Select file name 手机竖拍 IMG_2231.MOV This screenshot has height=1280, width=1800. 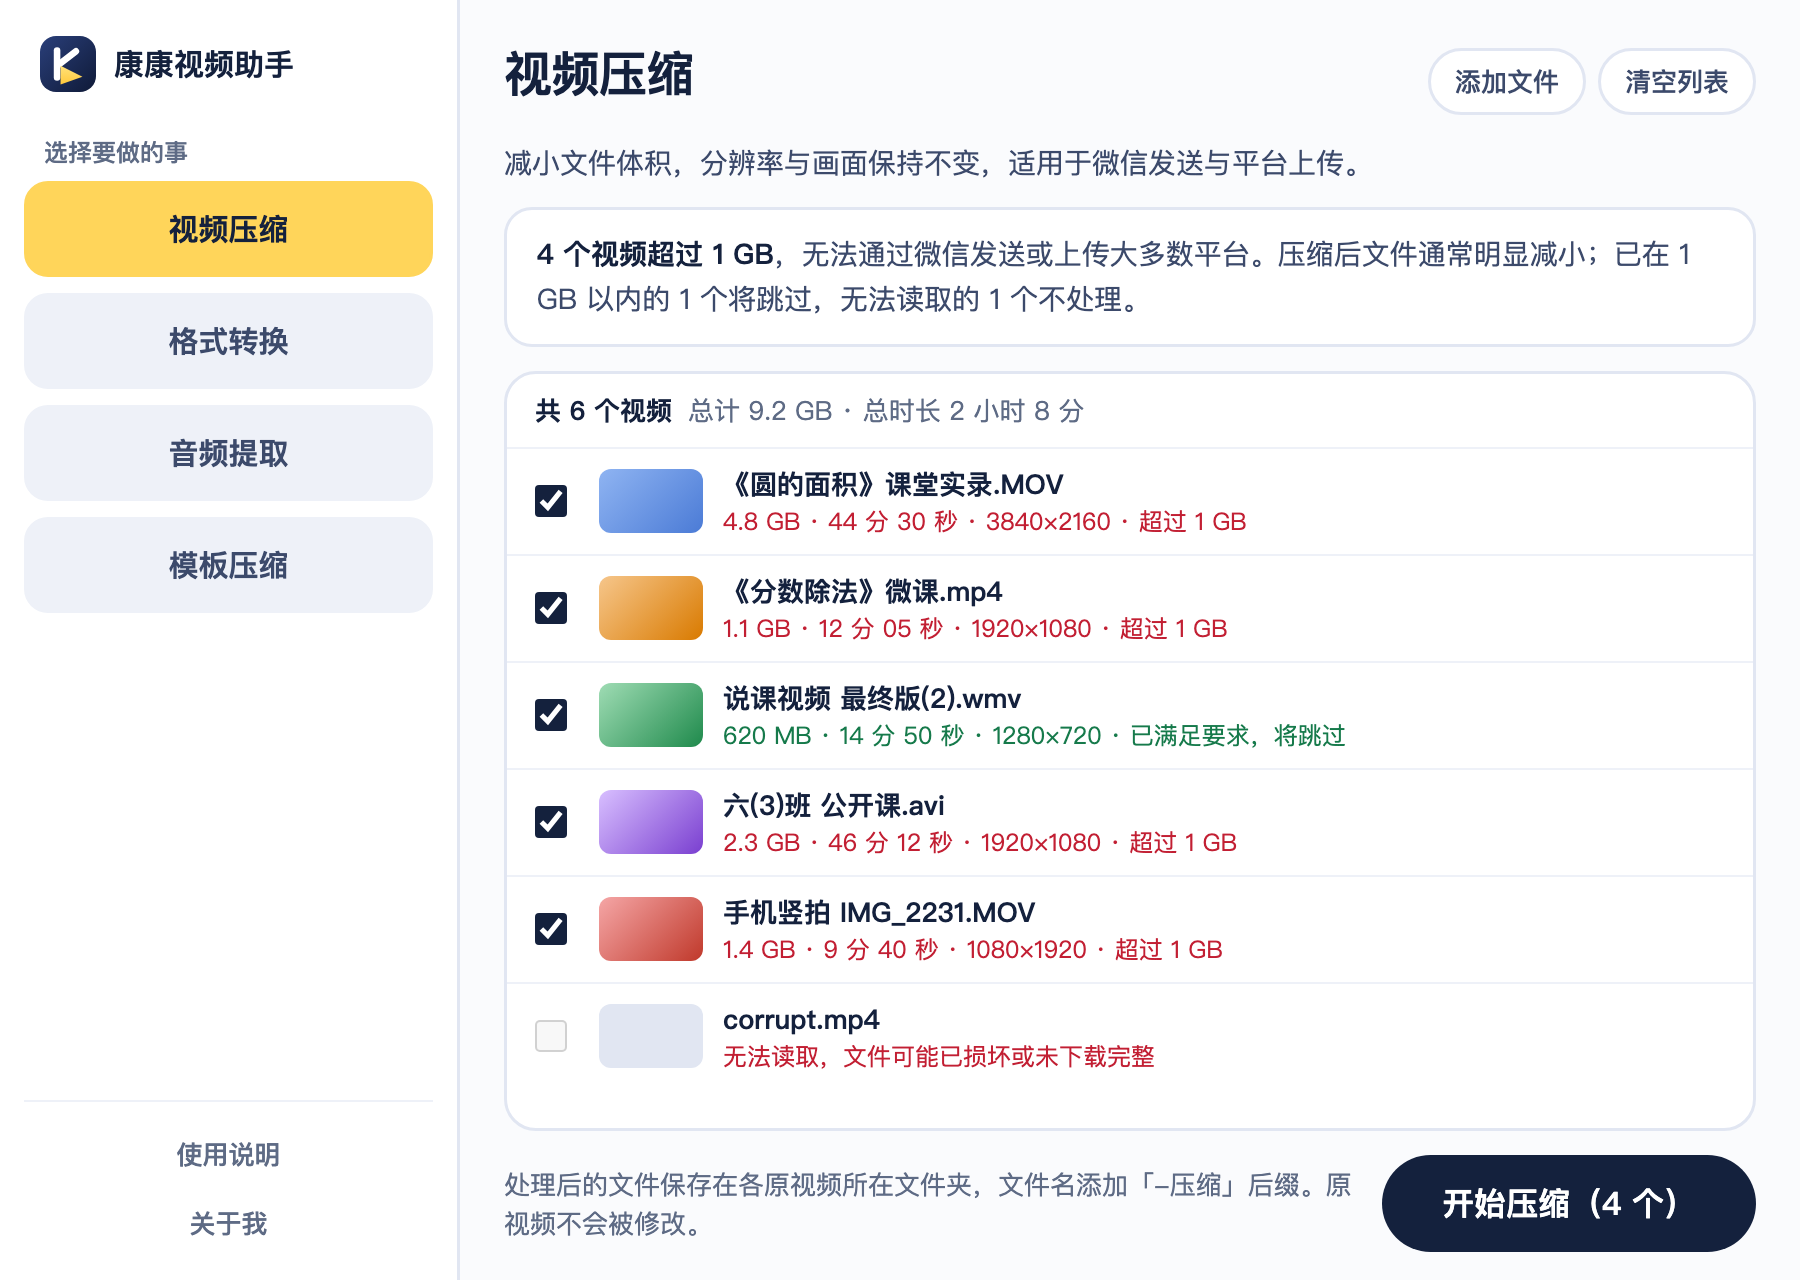point(879,913)
